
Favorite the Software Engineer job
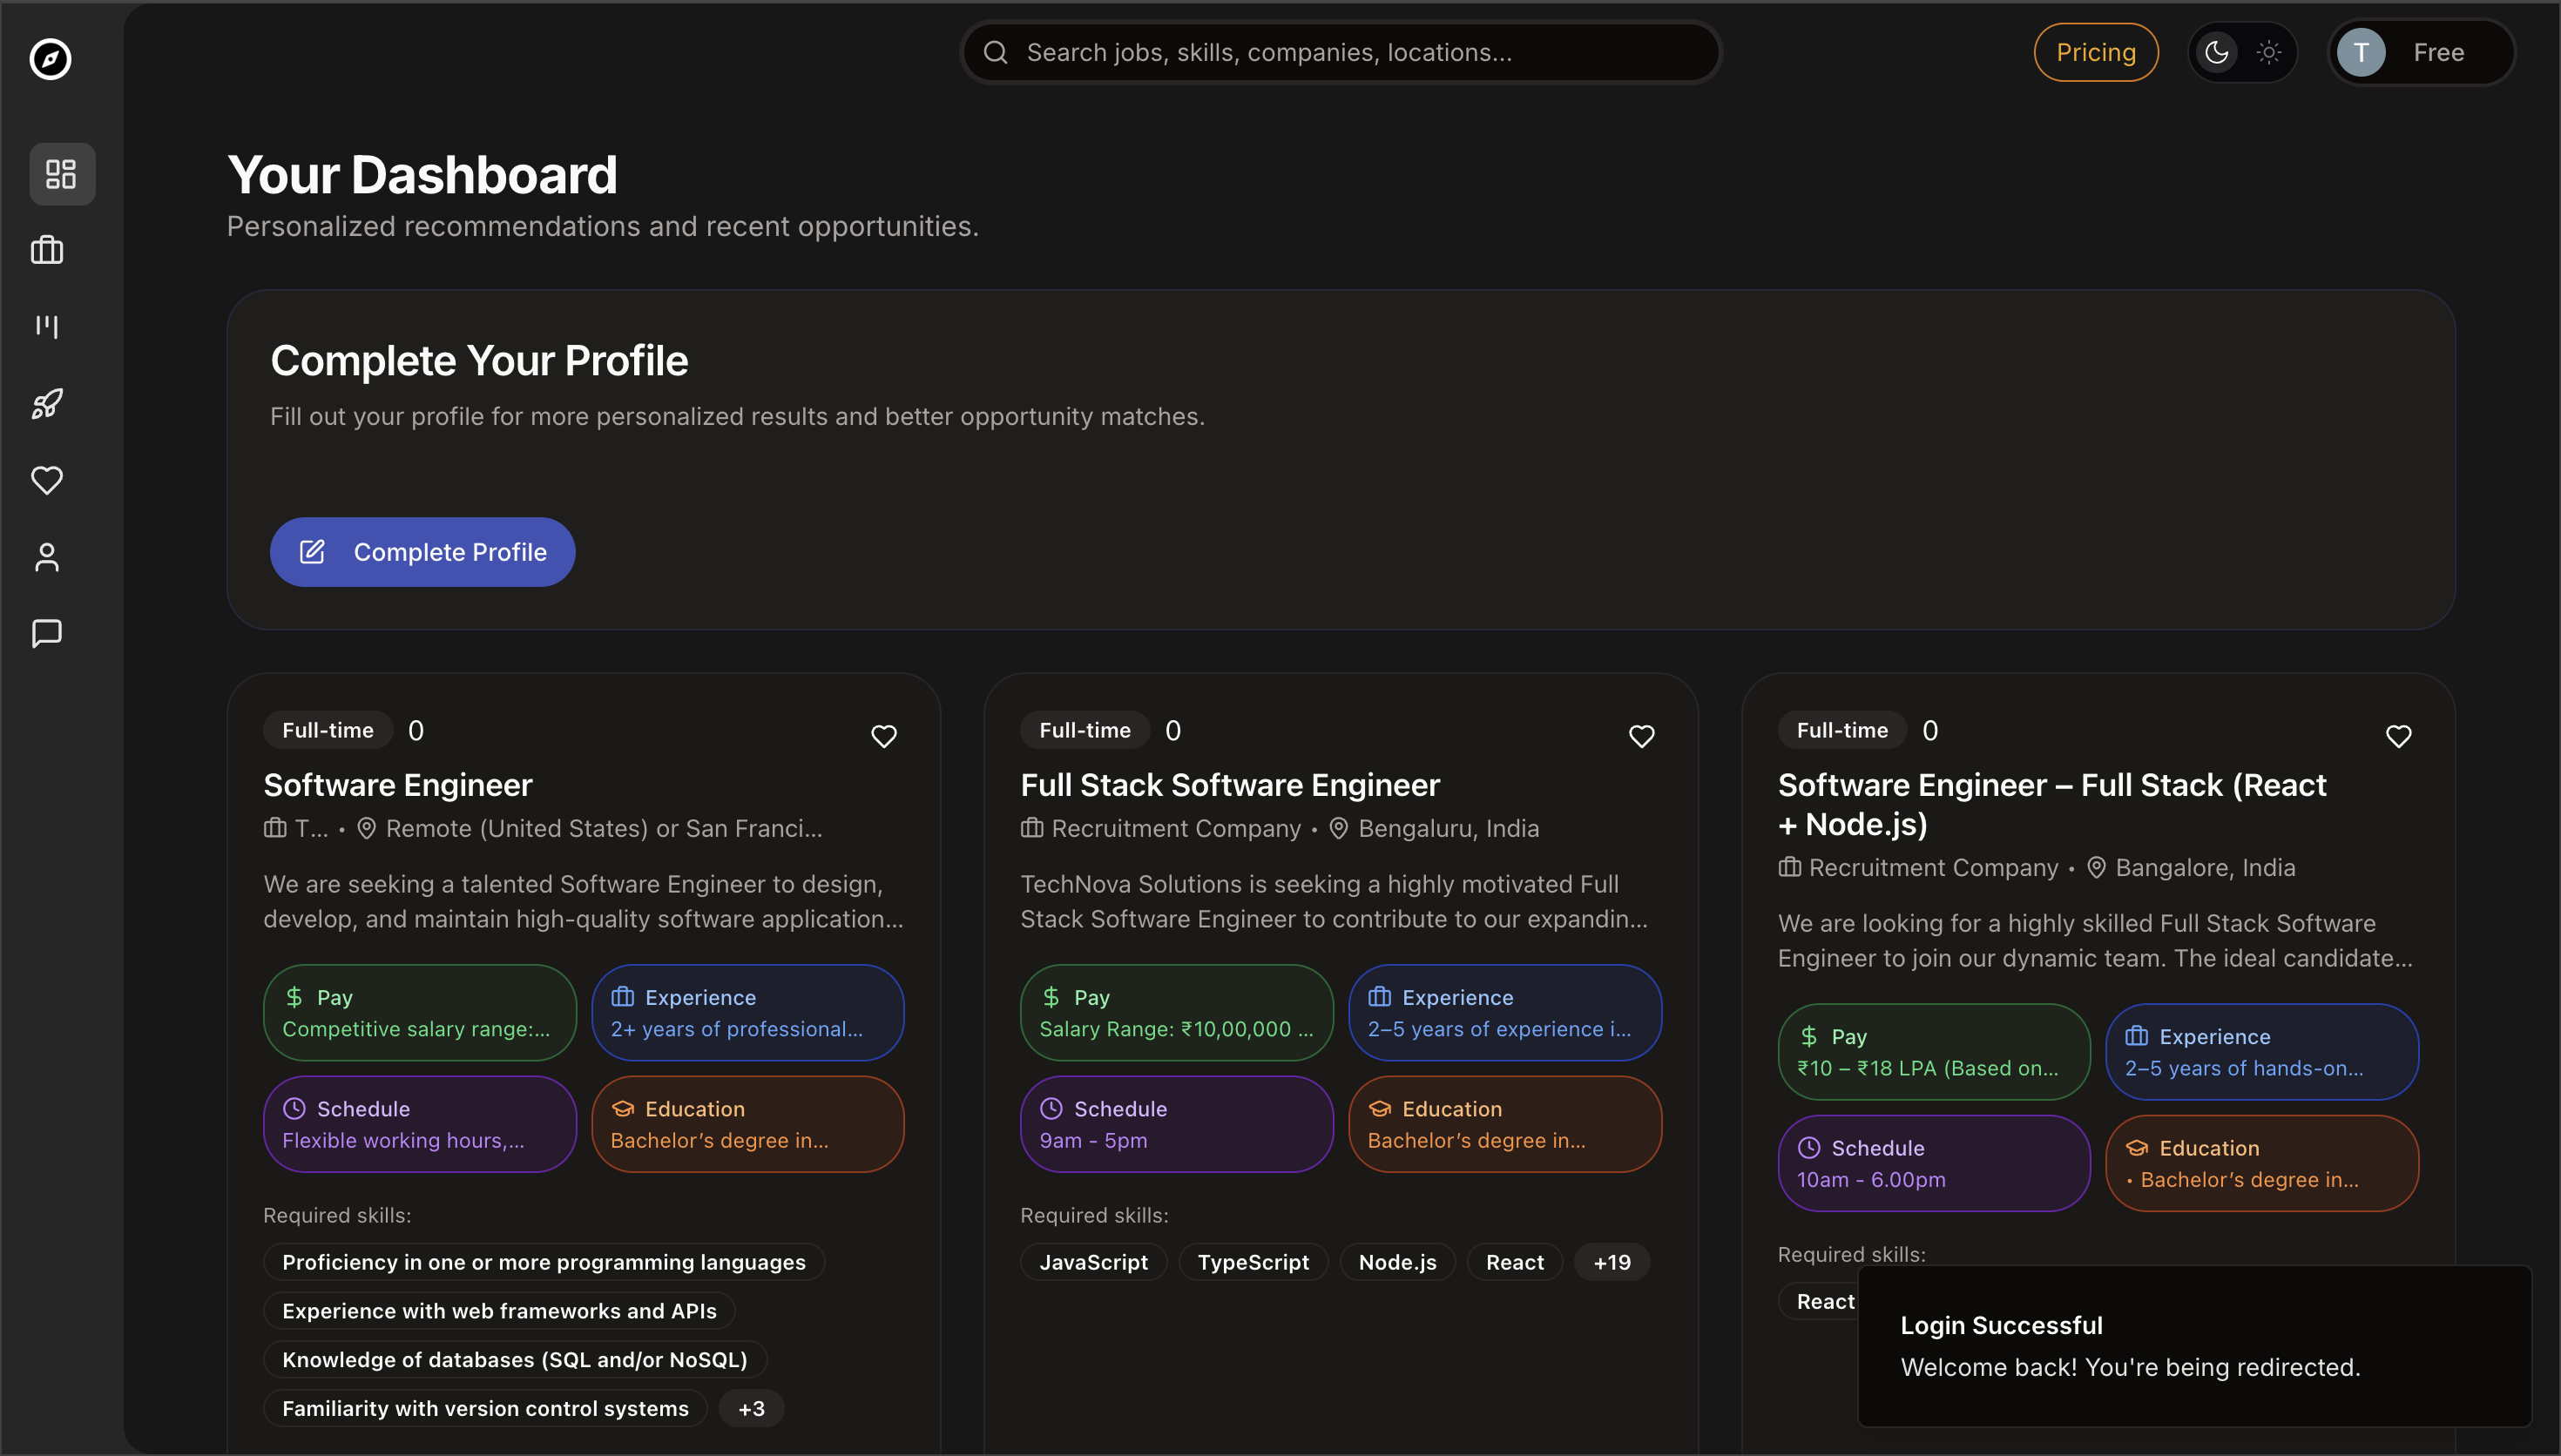point(884,736)
